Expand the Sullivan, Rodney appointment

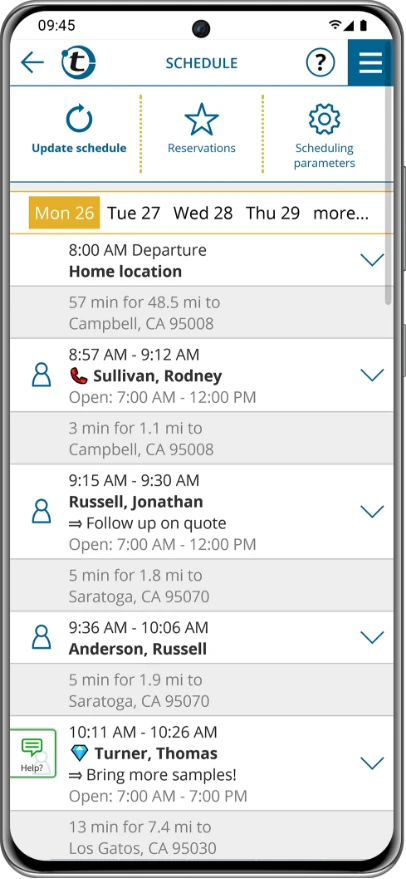click(x=372, y=375)
